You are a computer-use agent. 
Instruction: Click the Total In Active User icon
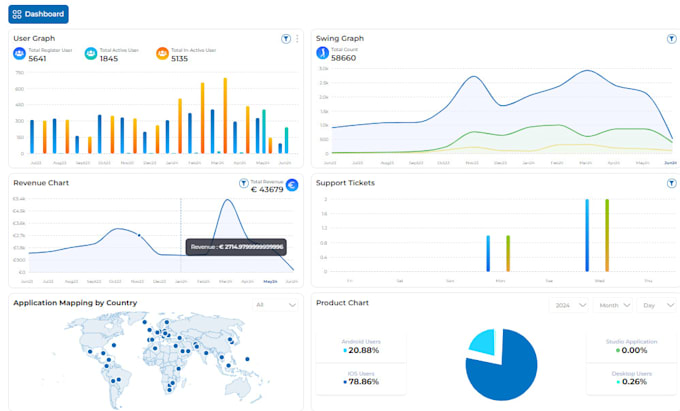[162, 54]
